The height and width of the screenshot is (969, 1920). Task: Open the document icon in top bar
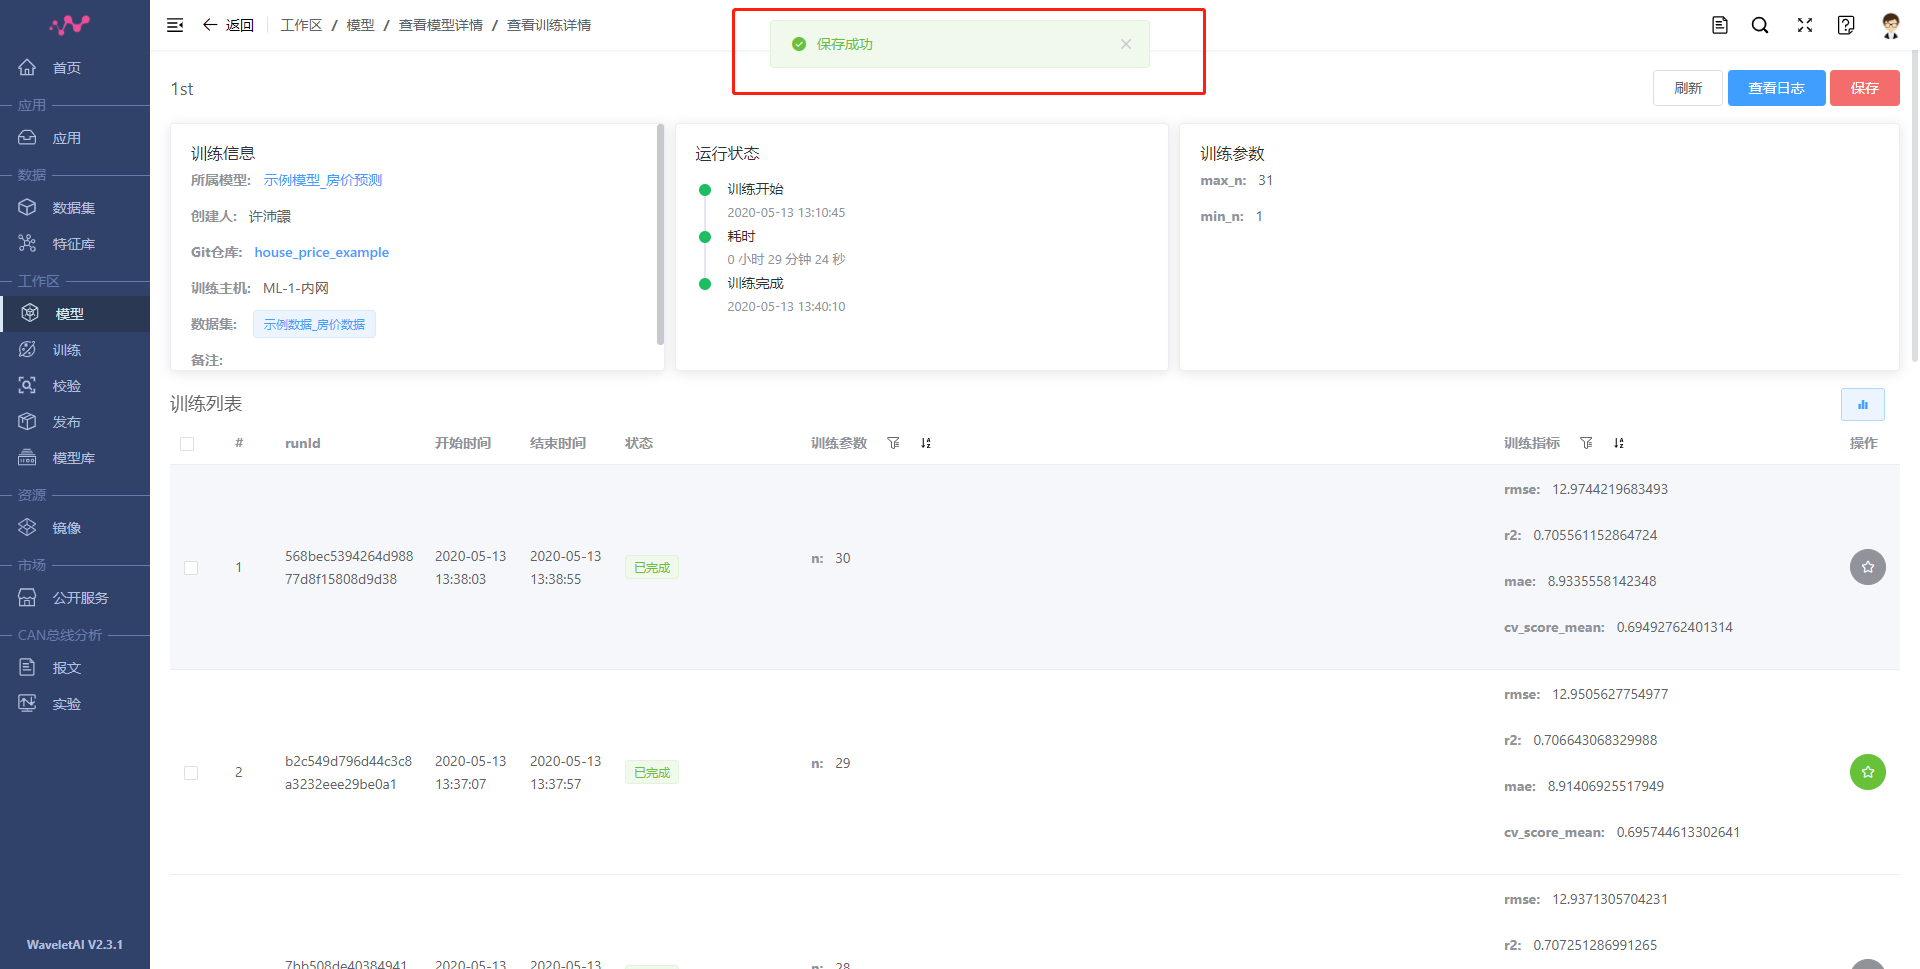pos(1720,25)
